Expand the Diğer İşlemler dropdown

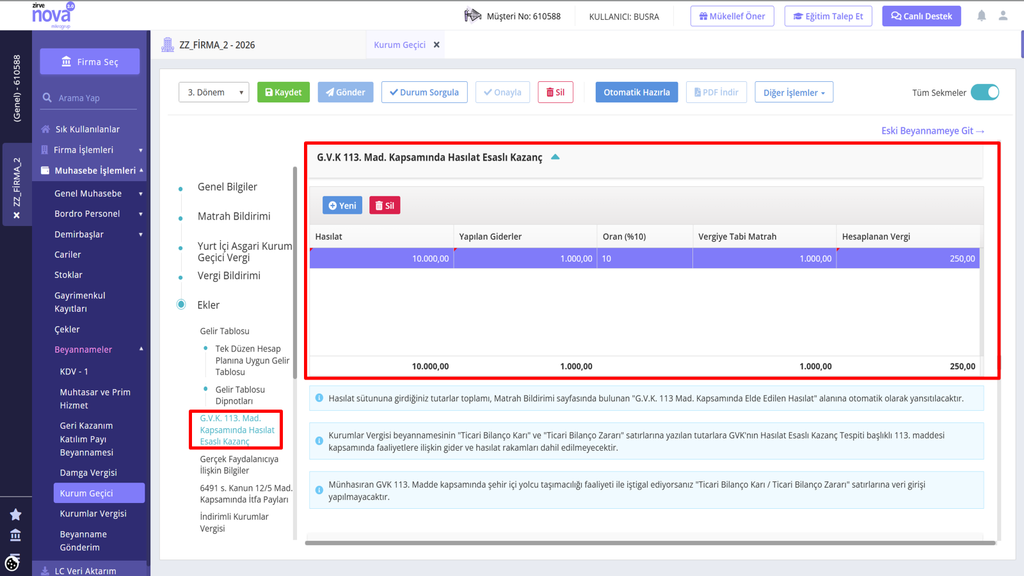[794, 92]
